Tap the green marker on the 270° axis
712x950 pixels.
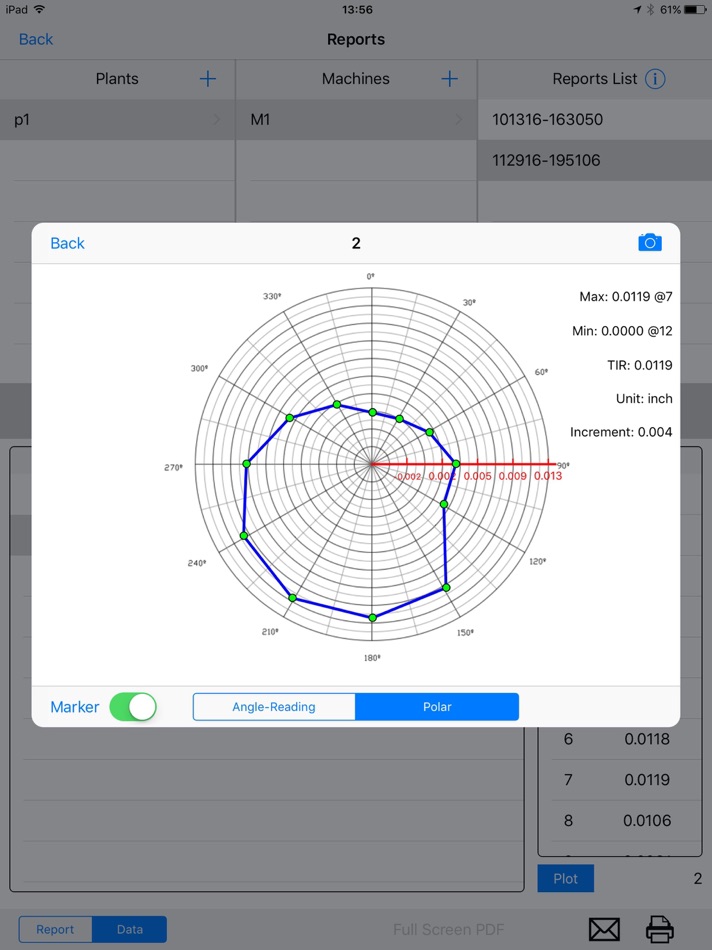[246, 464]
